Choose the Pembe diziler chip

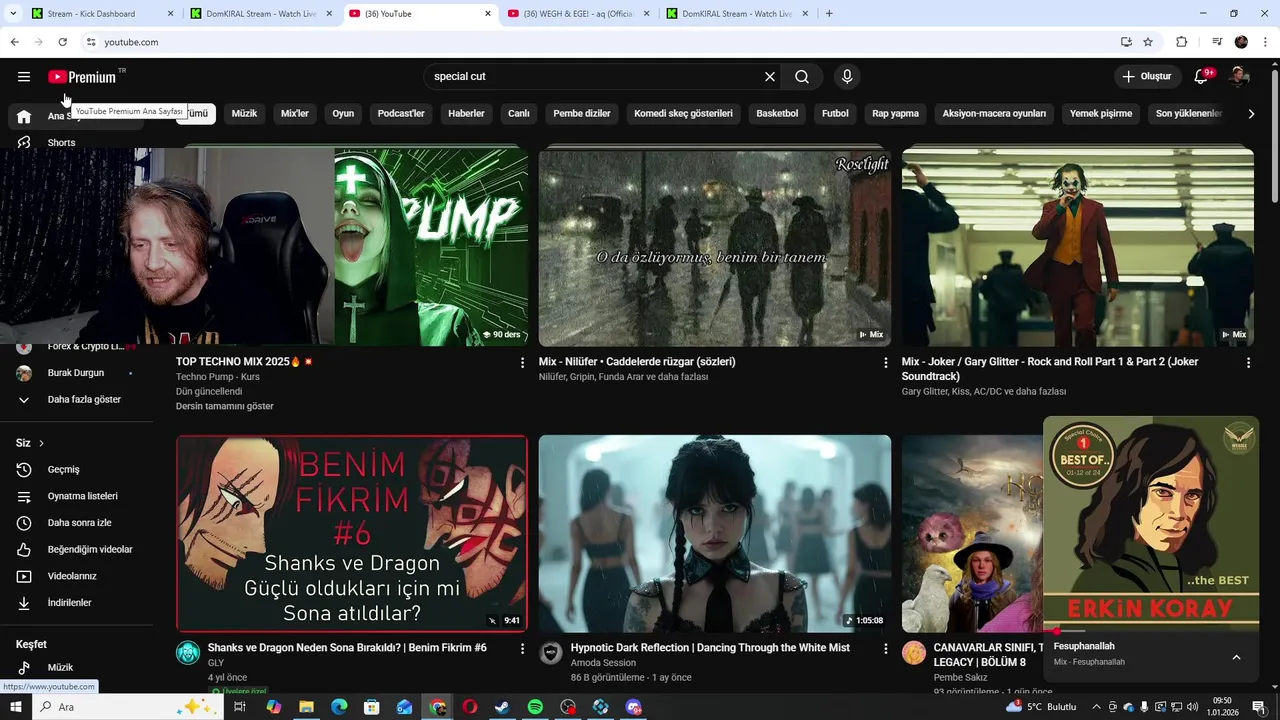(x=582, y=114)
